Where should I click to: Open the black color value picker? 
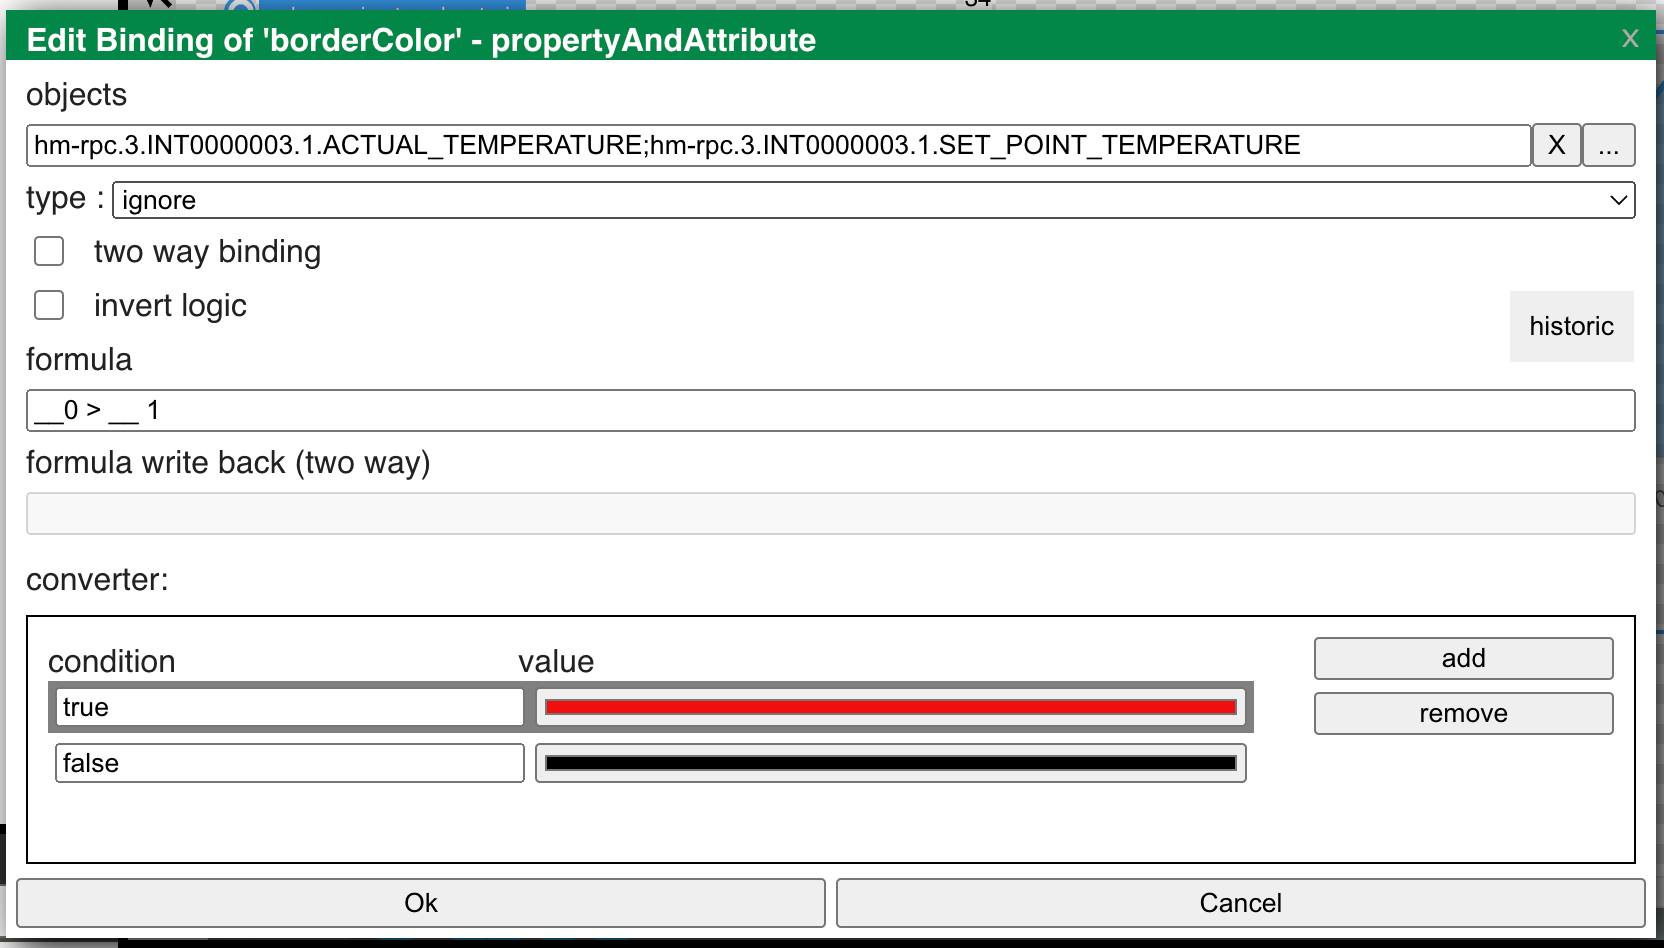(890, 763)
